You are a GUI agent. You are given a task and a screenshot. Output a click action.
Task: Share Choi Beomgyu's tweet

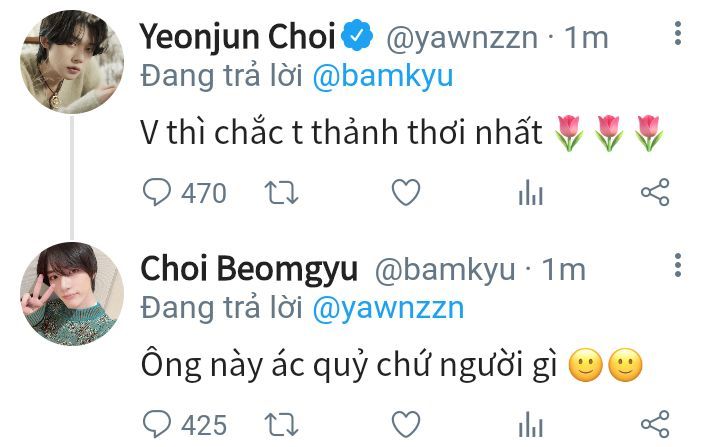655,424
